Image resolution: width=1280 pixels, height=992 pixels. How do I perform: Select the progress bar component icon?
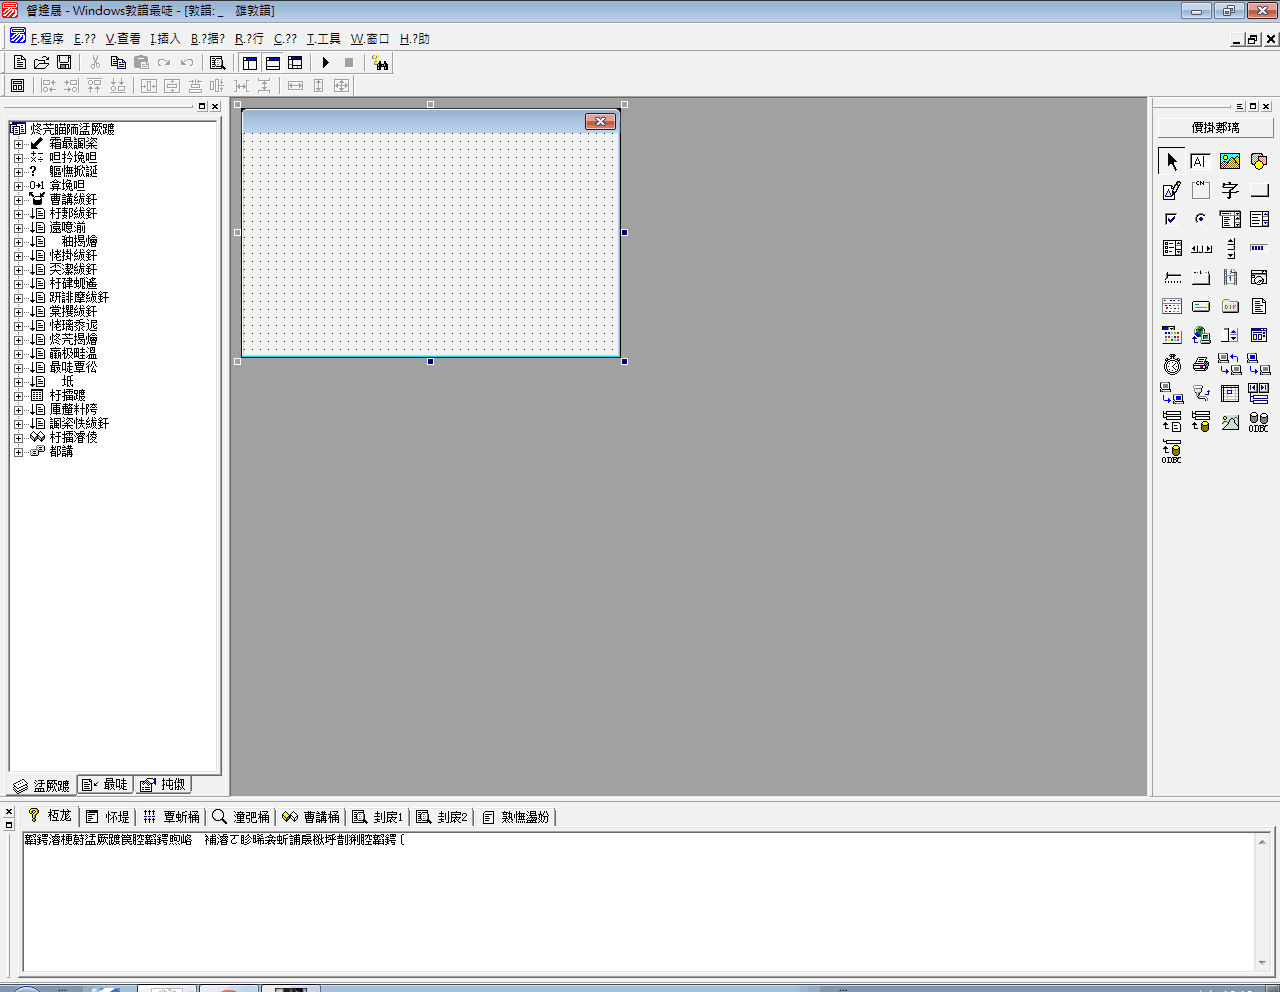1259,248
